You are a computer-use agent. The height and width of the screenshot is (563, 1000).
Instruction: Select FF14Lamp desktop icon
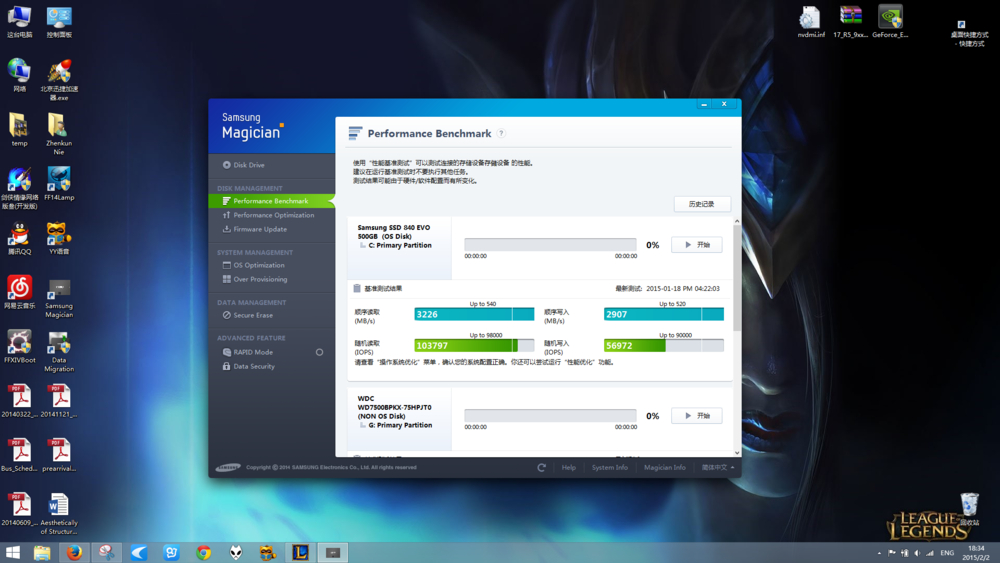(x=59, y=184)
